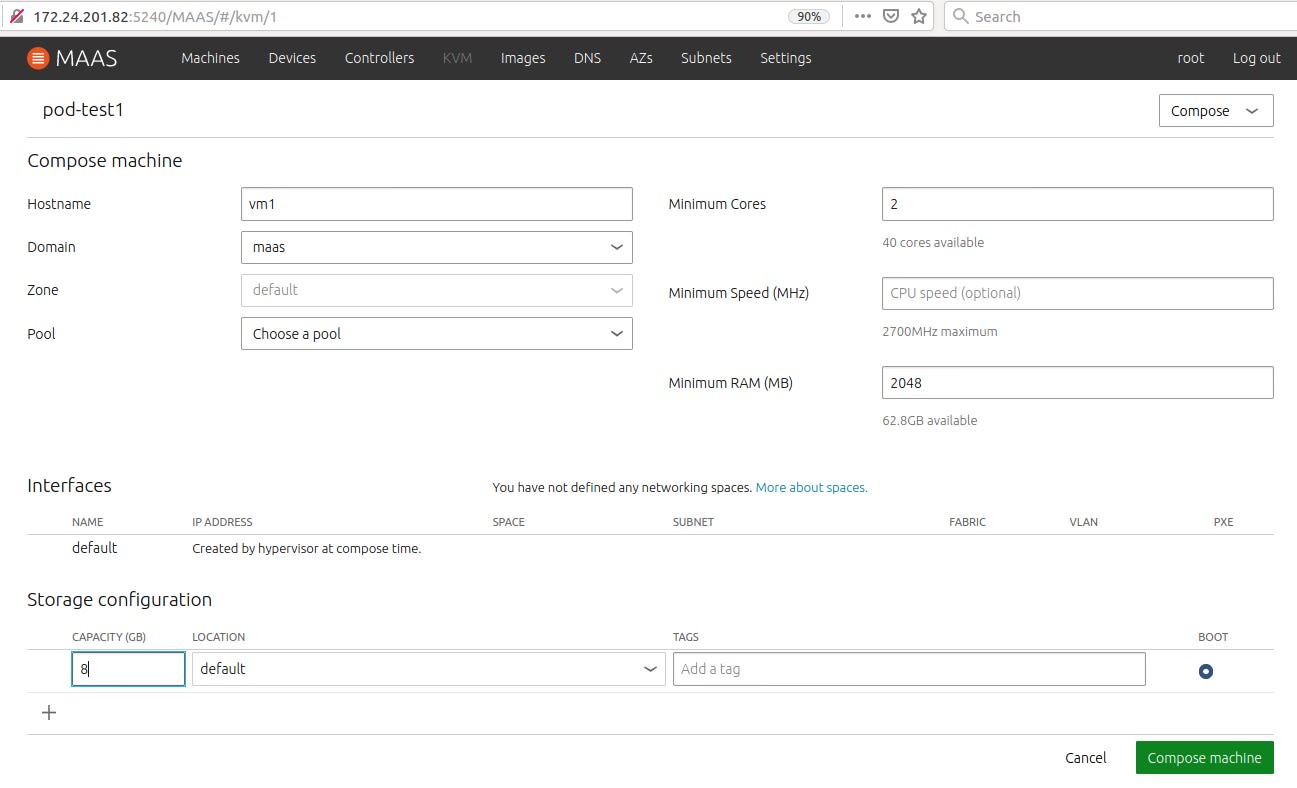Viewport: 1297px width, 788px height.
Task: Open browser page actions ellipsis menu
Action: [x=862, y=16]
